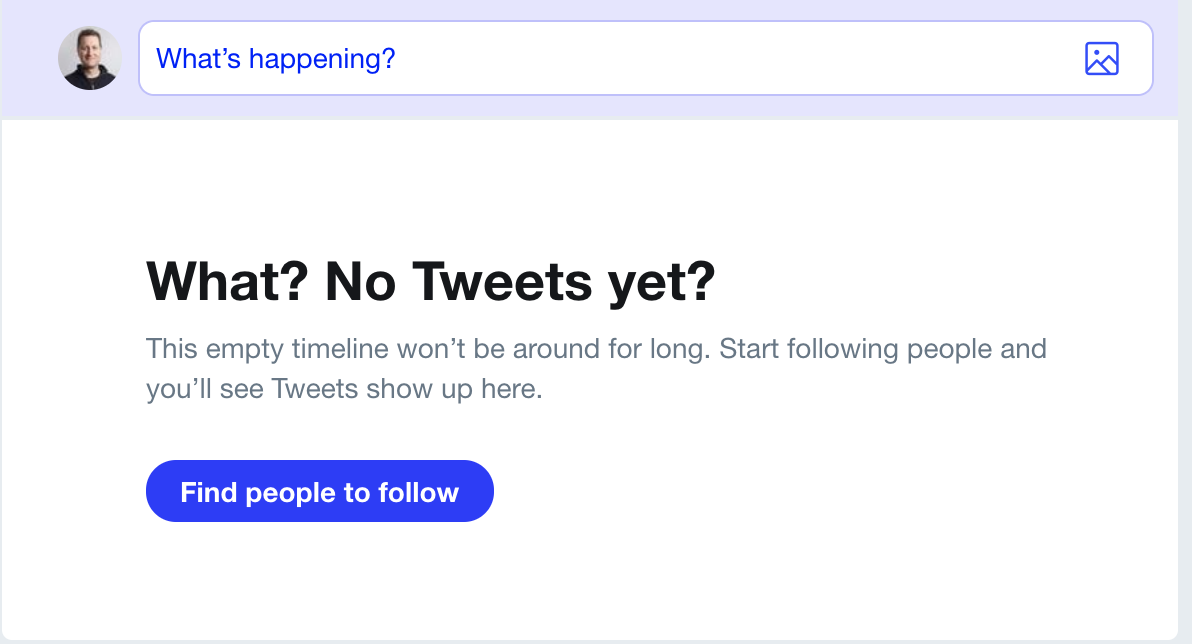This screenshot has width=1192, height=644.
Task: Click the word "Find" on blue button
Action: (x=208, y=492)
